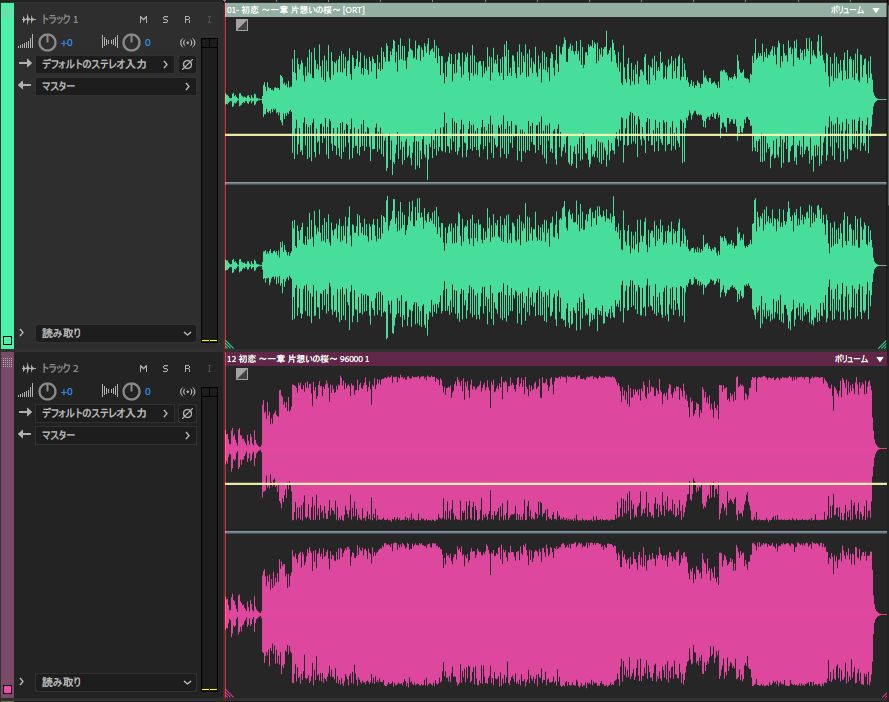This screenshot has height=702, width=889.
Task: Click Track 2 output arrow icon
Action: (x=25, y=435)
